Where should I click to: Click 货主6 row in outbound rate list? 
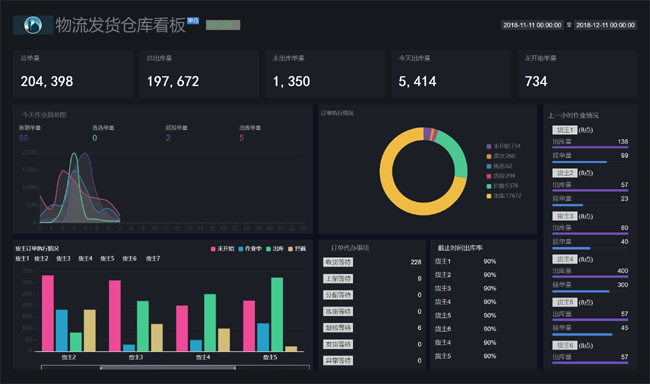point(466,329)
